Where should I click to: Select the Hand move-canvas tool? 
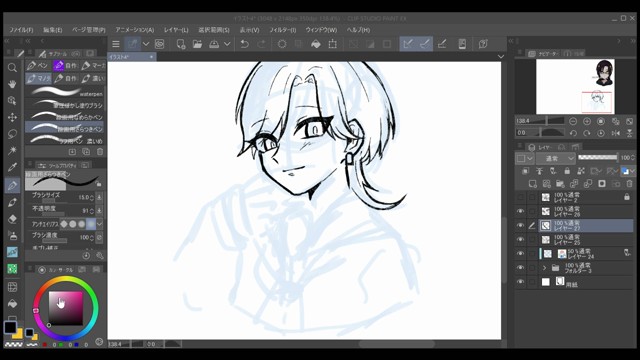coord(12,84)
